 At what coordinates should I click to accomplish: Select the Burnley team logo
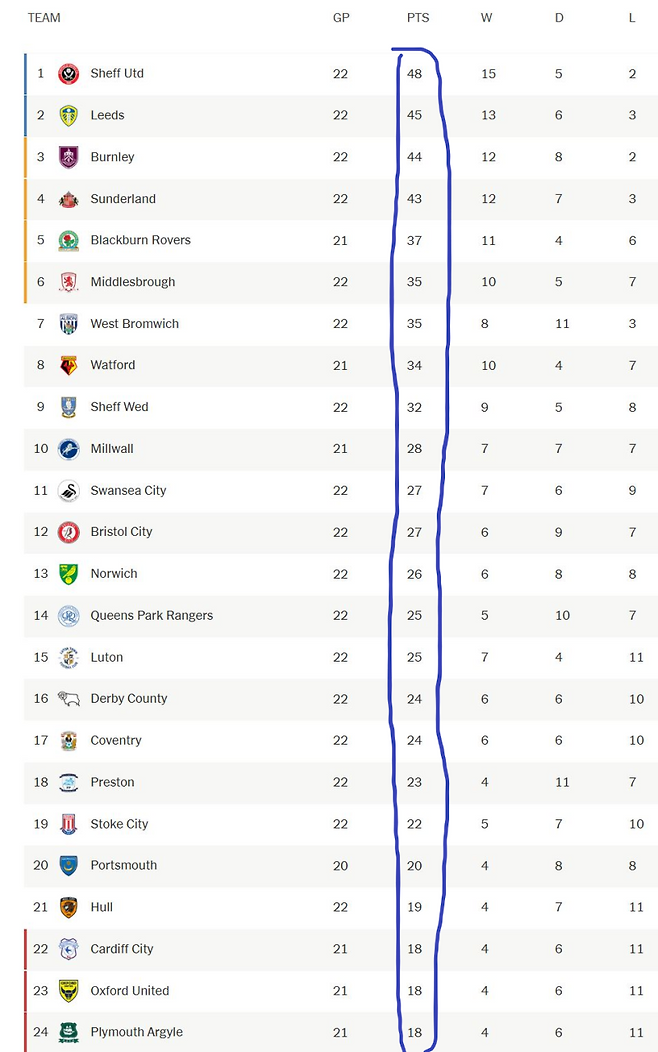pyautogui.click(x=68, y=157)
